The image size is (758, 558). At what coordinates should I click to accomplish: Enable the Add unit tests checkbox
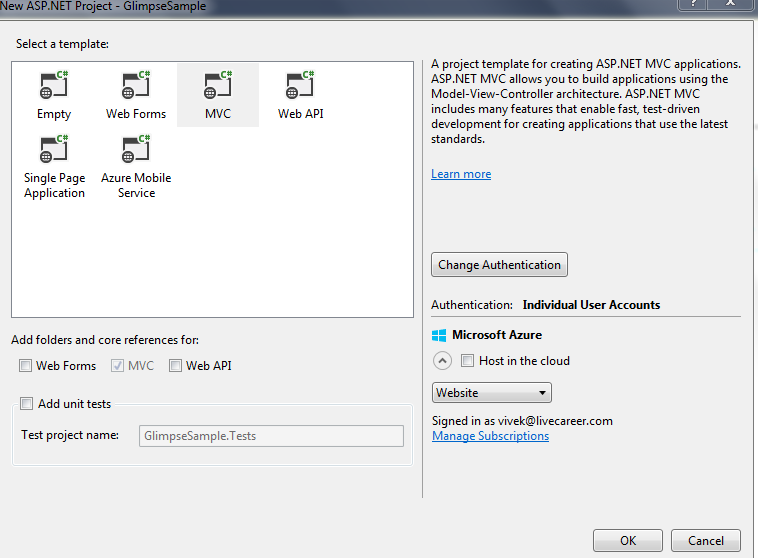tap(27, 403)
